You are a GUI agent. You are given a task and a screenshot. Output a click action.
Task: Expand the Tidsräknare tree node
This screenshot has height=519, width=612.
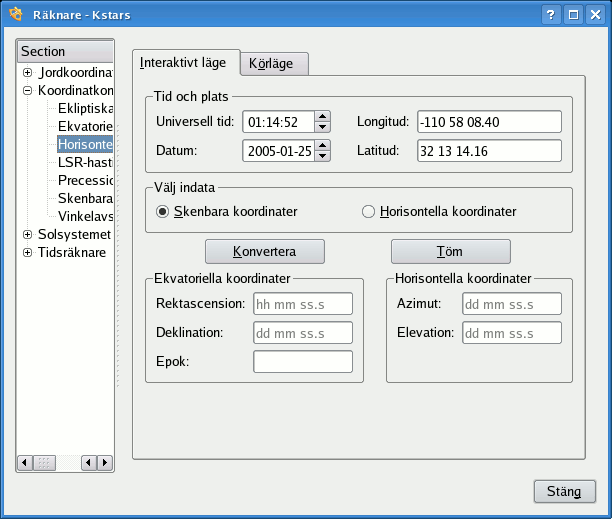click(27, 252)
